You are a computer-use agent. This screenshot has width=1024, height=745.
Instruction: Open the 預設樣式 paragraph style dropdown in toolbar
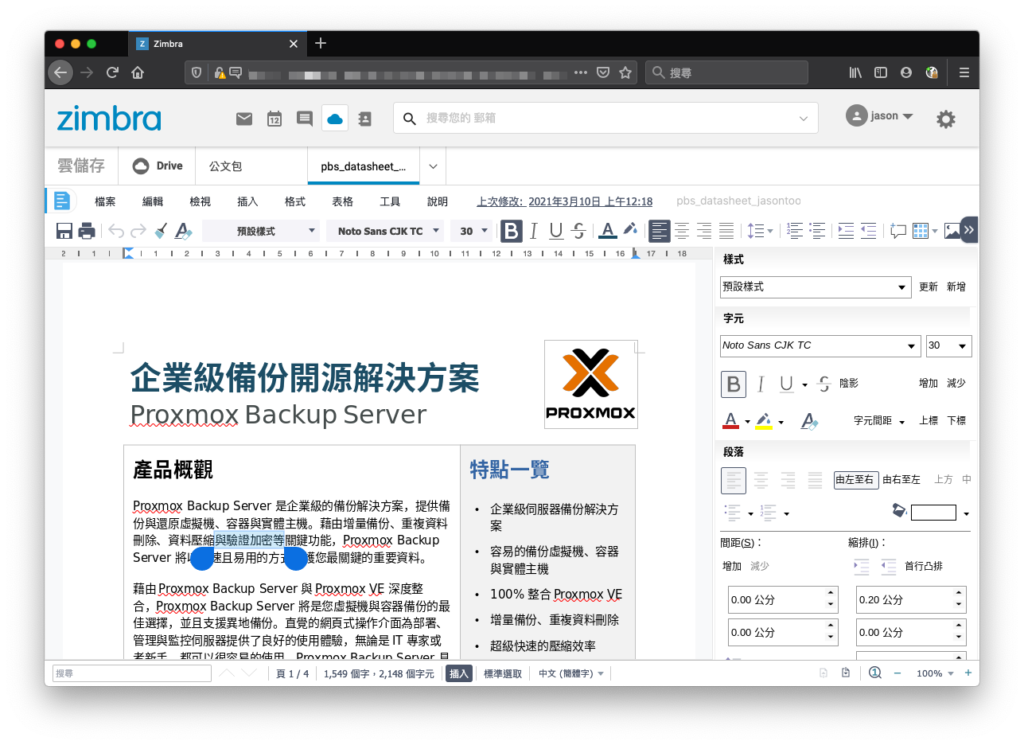[263, 231]
